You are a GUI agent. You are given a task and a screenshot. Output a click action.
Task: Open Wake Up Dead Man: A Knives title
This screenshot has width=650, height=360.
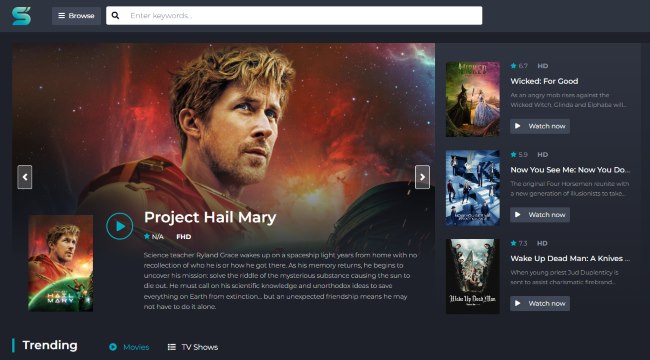point(570,258)
